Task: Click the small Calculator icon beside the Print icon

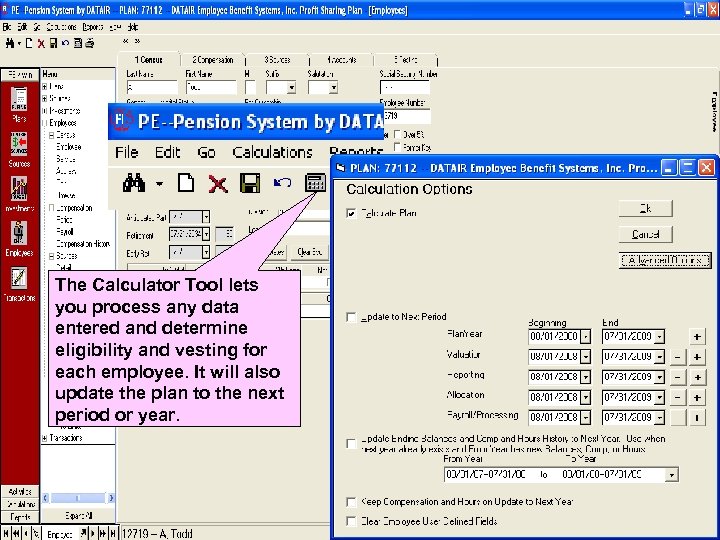Action: point(78,43)
